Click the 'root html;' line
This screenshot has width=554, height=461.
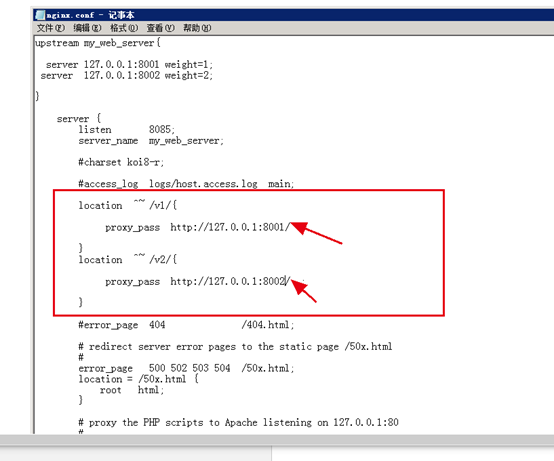tap(132, 390)
